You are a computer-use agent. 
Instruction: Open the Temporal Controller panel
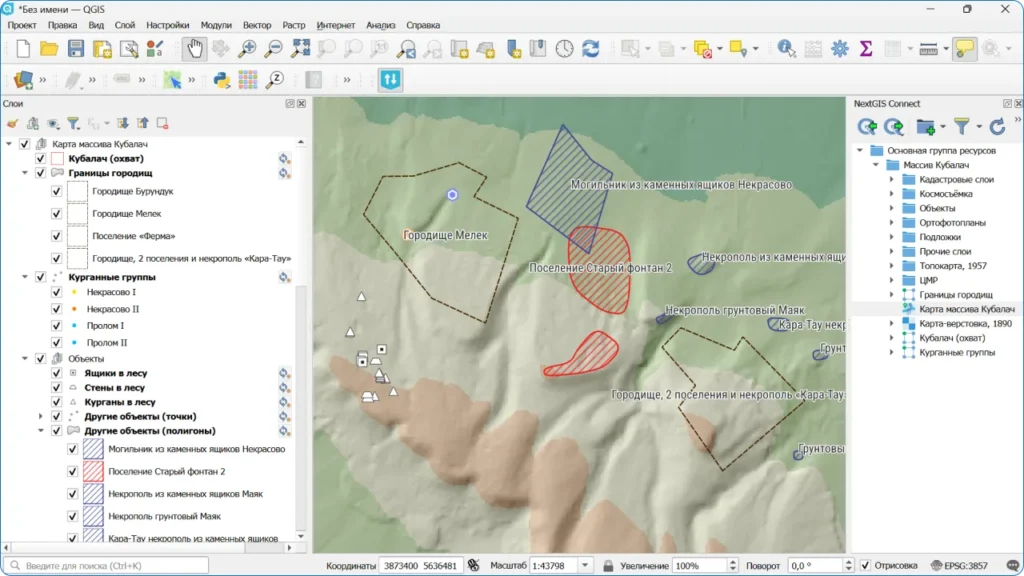[x=562, y=46]
